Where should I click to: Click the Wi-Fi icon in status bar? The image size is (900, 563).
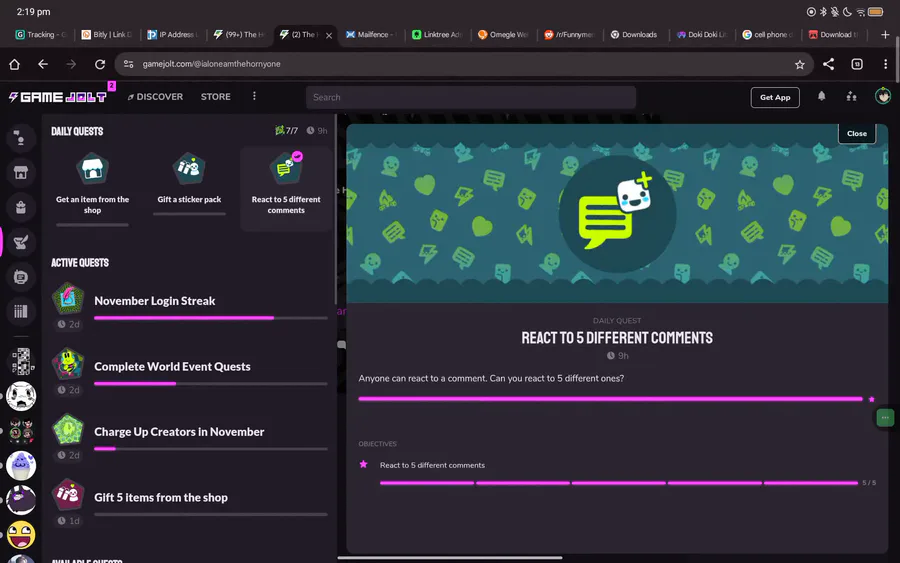click(x=860, y=12)
